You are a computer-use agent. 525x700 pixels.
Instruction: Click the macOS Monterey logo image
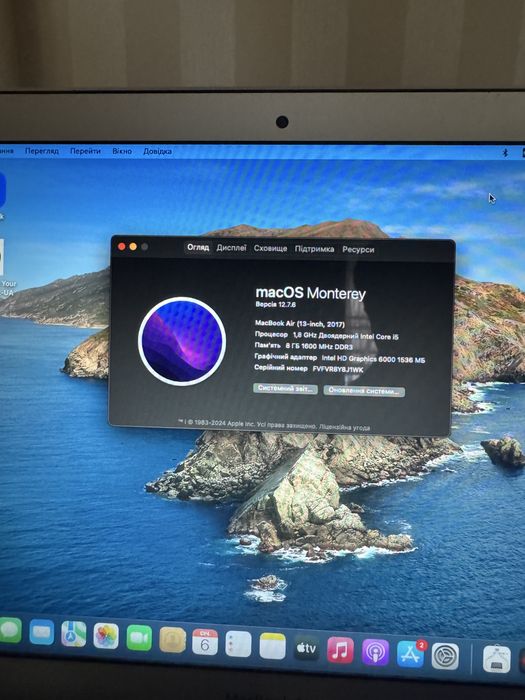(x=182, y=342)
